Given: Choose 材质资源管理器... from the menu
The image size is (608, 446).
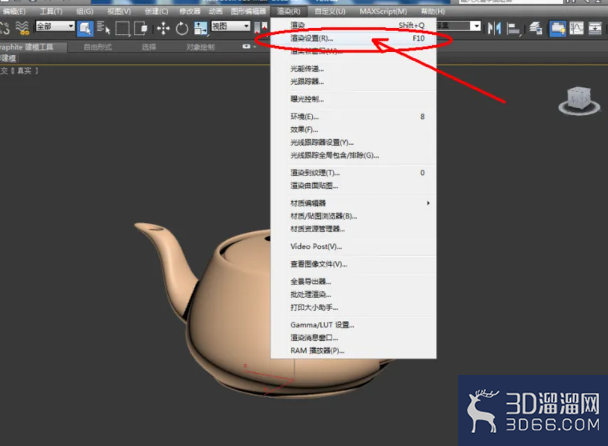Looking at the screenshot, I should tap(353, 229).
